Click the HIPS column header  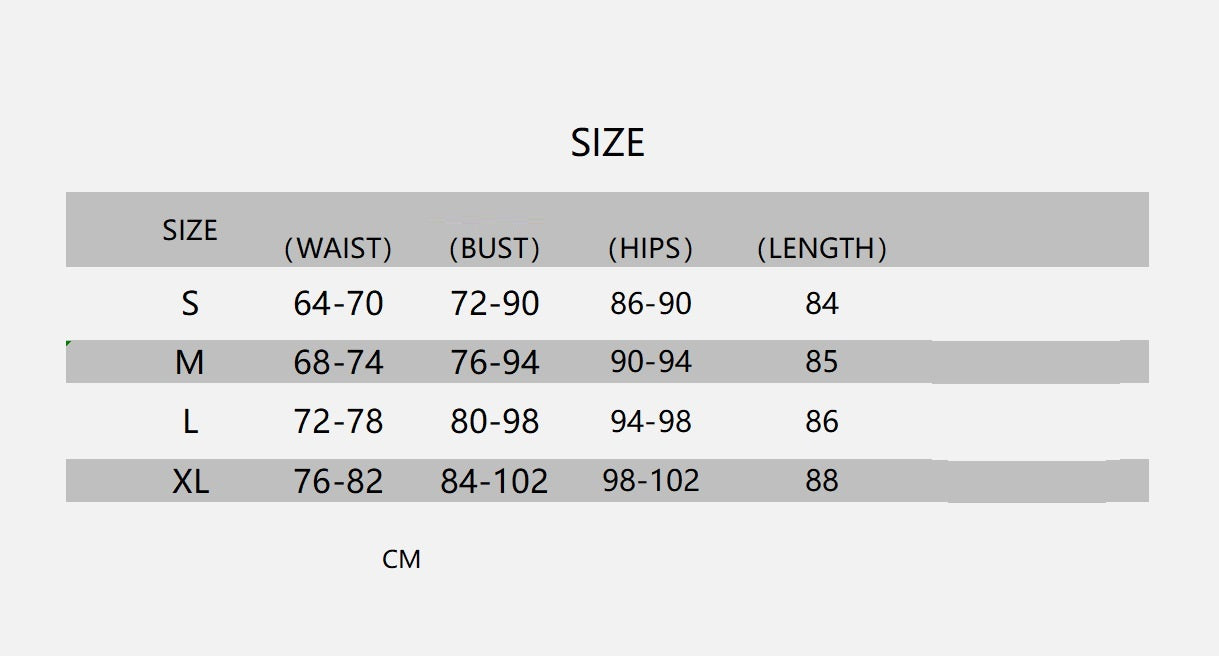point(650,249)
